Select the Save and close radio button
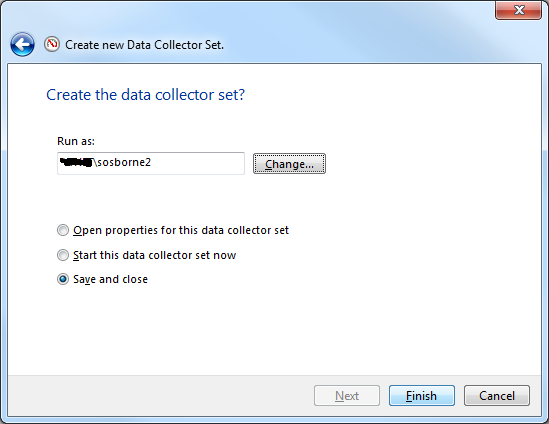Screen dimensions: 549x424 (63, 279)
